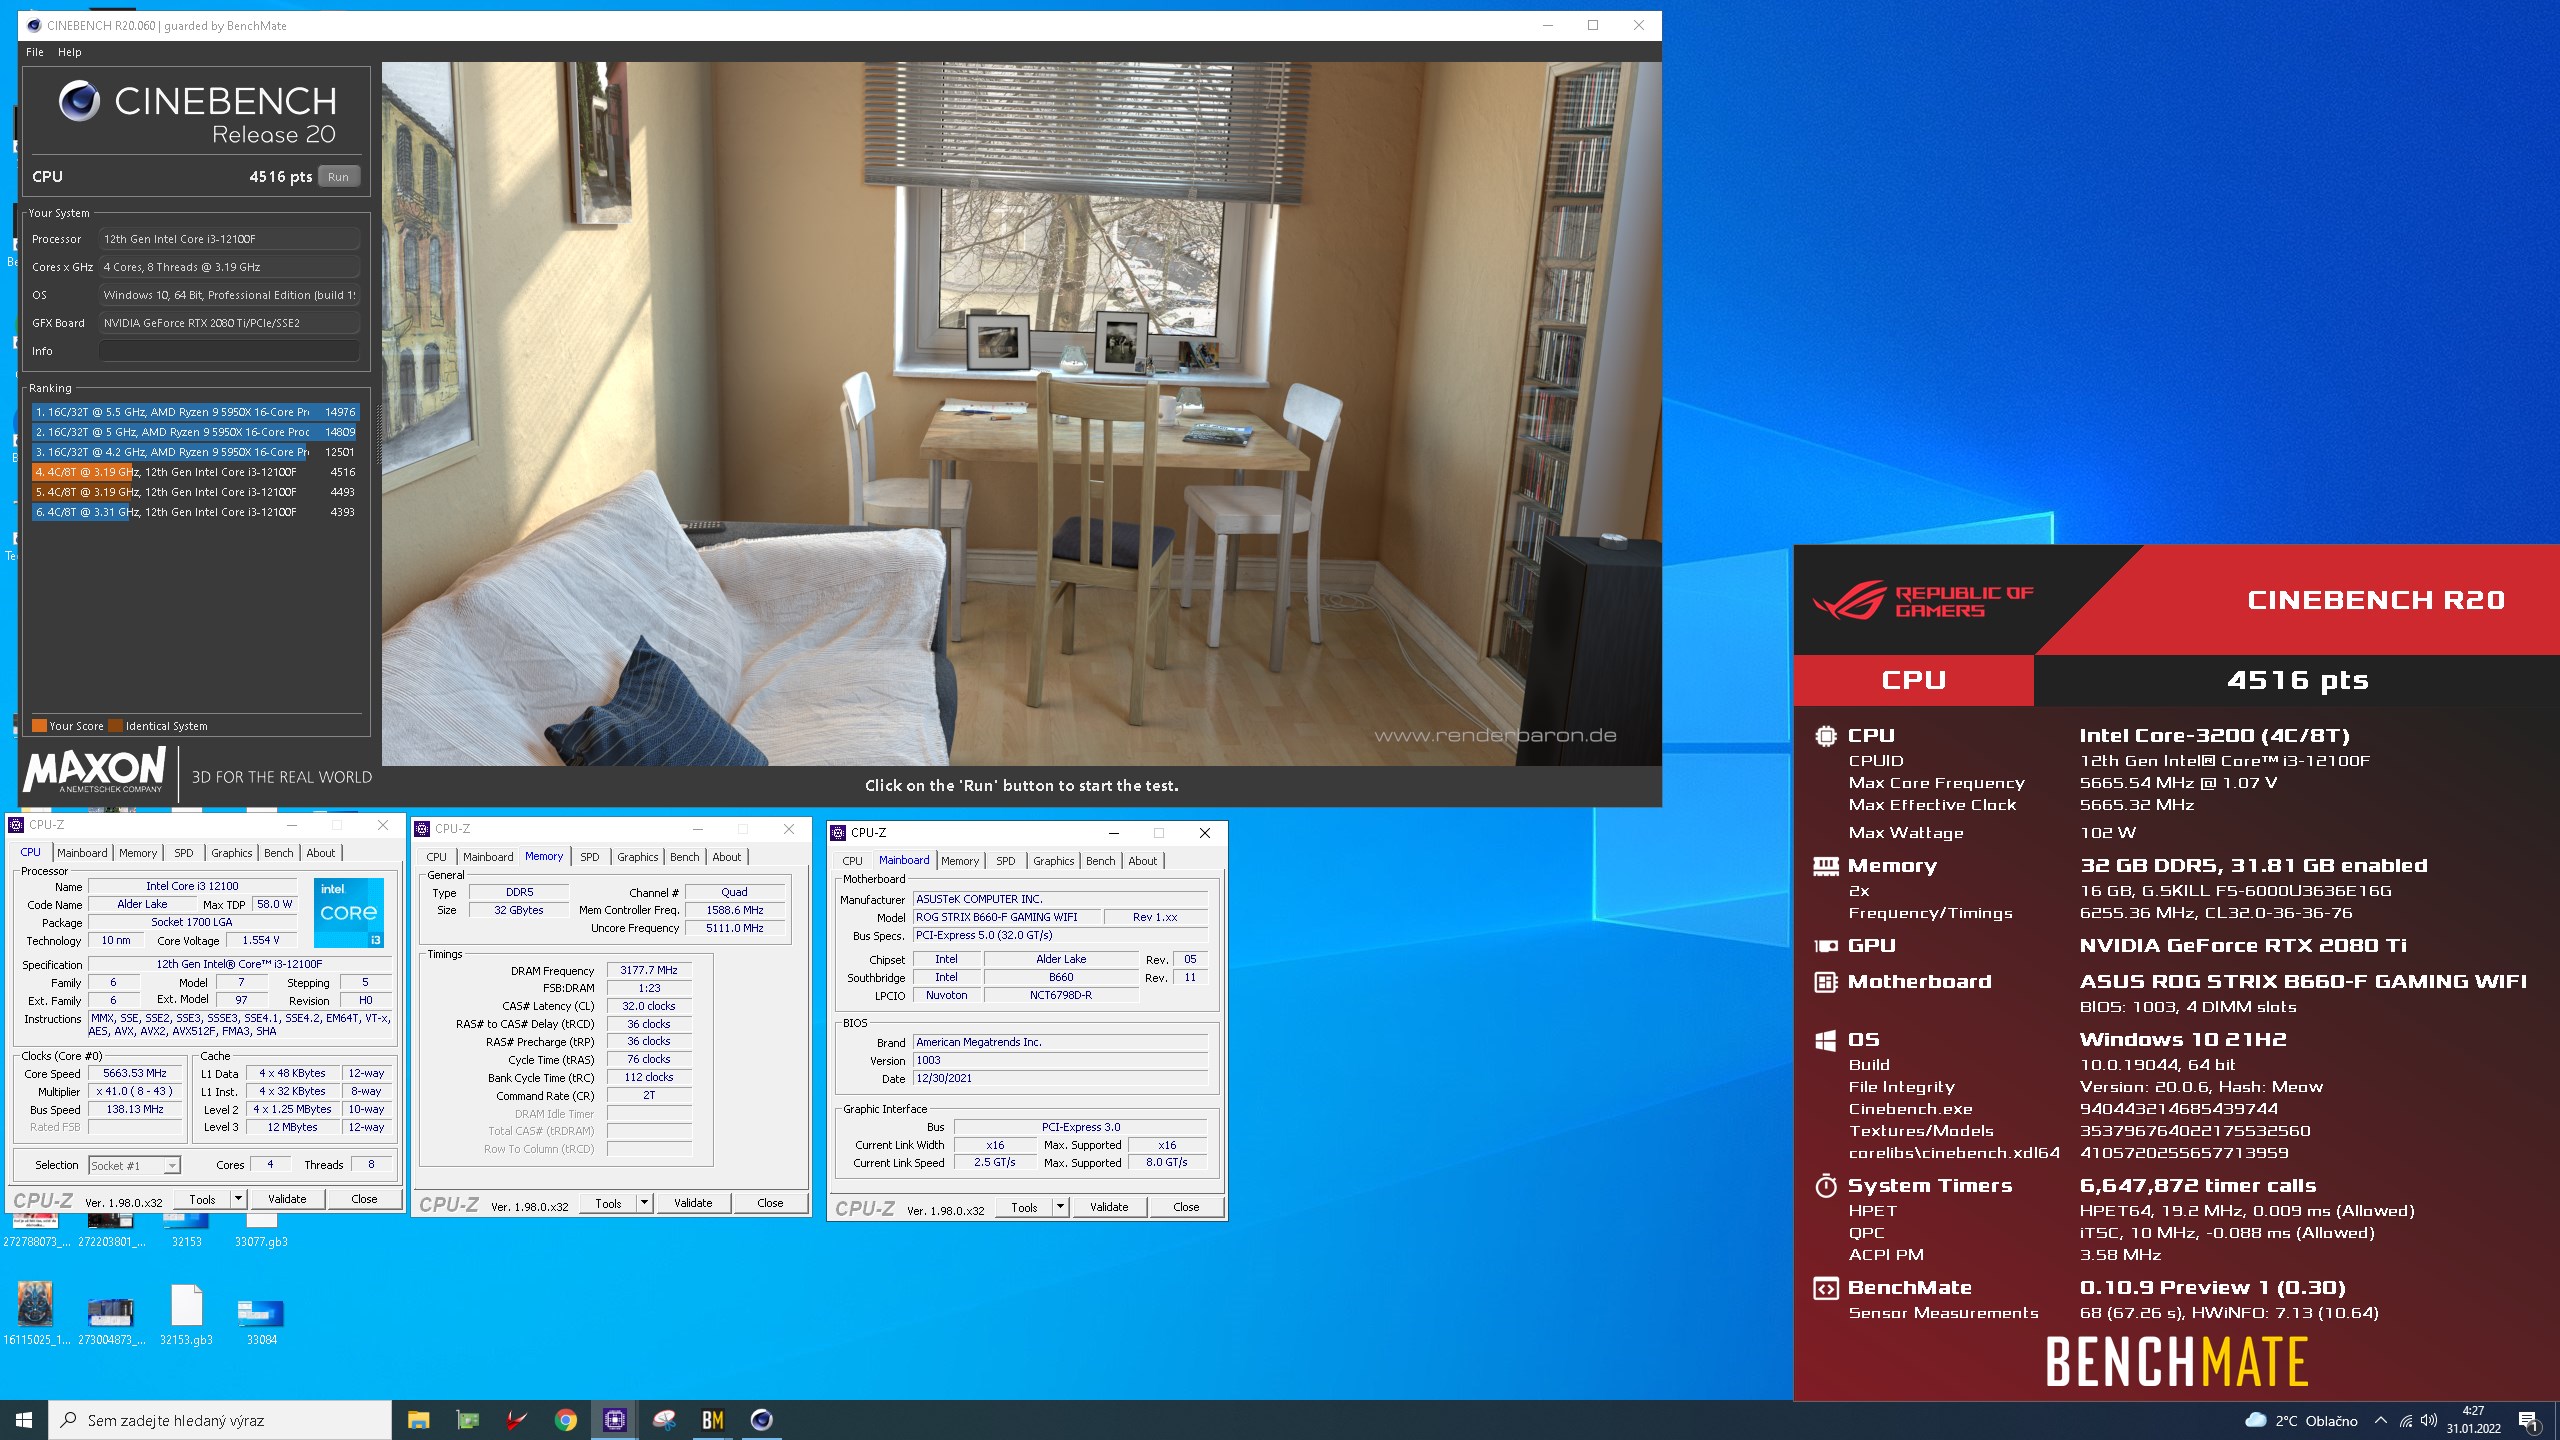Viewport: 2560px width, 1440px height.
Task: Expand Tools arrow in CPU-Z Memory window
Action: (x=644, y=1203)
